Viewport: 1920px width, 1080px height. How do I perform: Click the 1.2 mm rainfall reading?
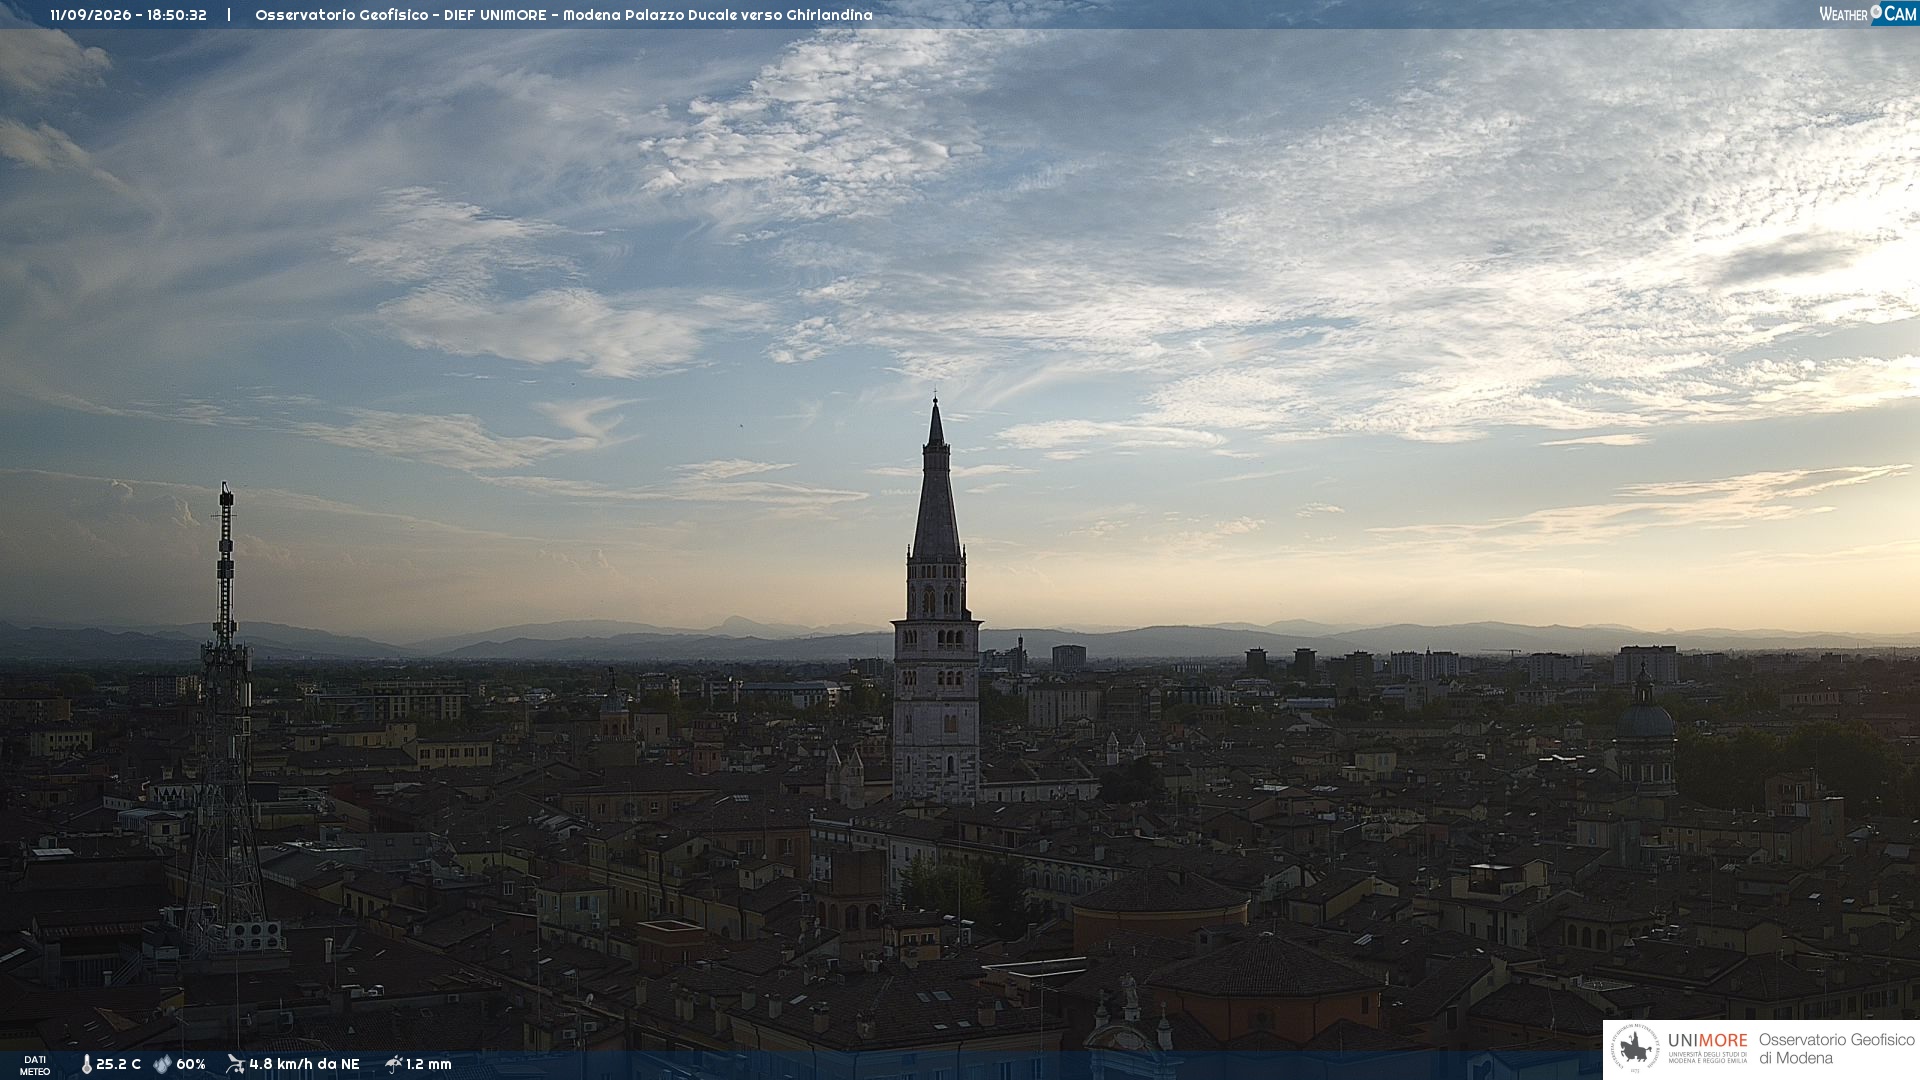429,1064
